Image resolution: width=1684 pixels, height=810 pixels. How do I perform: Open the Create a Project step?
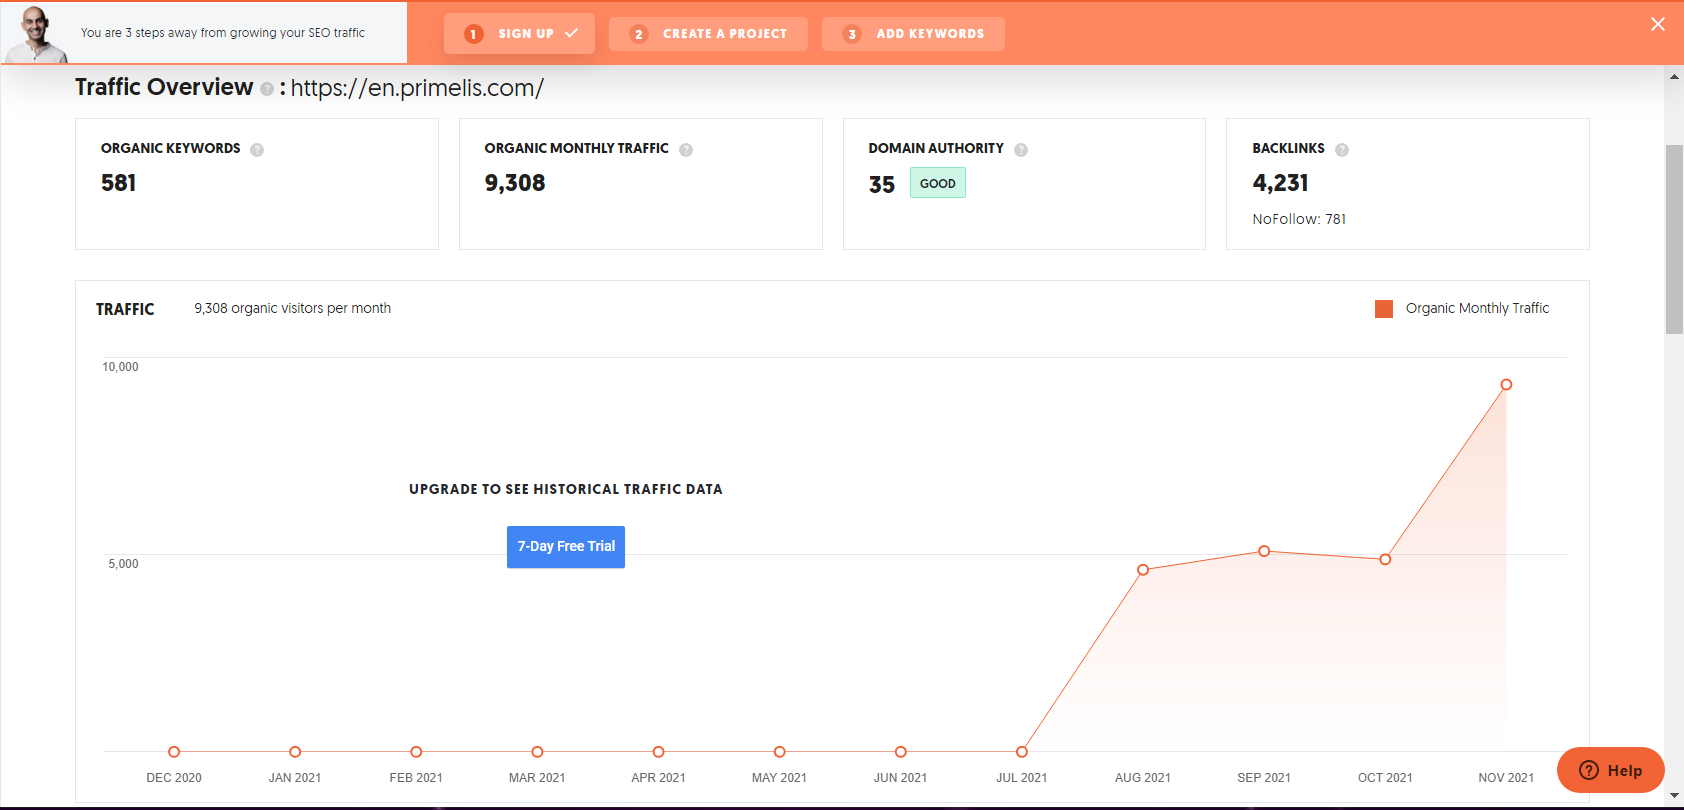tap(708, 33)
